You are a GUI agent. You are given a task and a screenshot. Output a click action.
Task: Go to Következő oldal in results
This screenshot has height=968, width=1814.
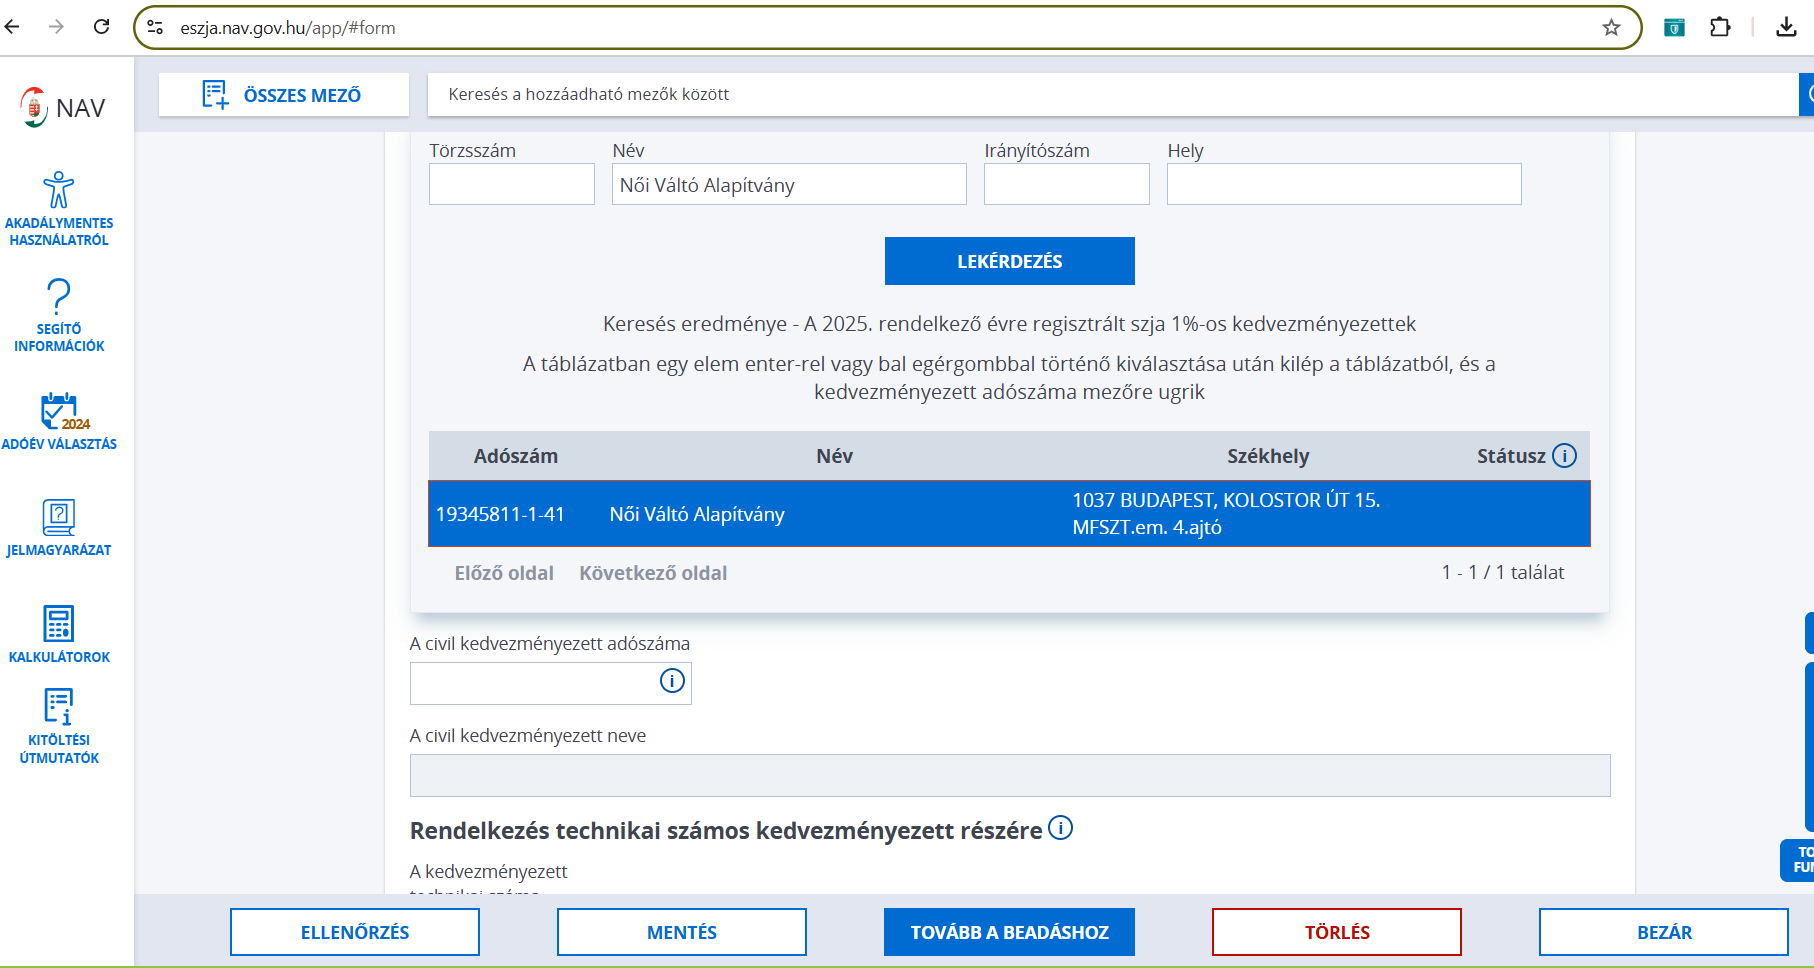pyautogui.click(x=653, y=573)
